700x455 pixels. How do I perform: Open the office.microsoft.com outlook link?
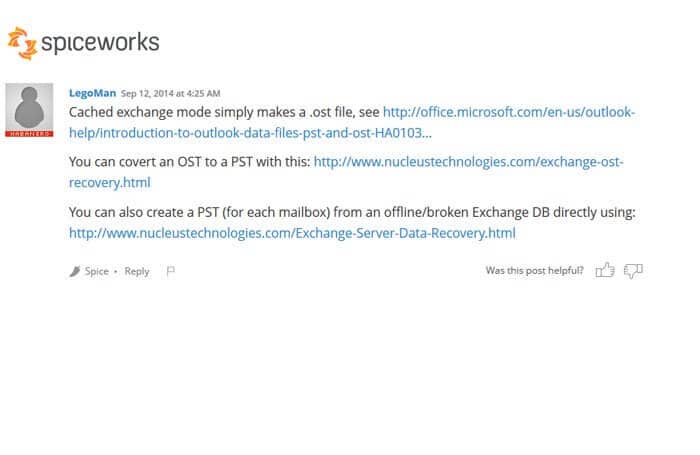coord(509,112)
